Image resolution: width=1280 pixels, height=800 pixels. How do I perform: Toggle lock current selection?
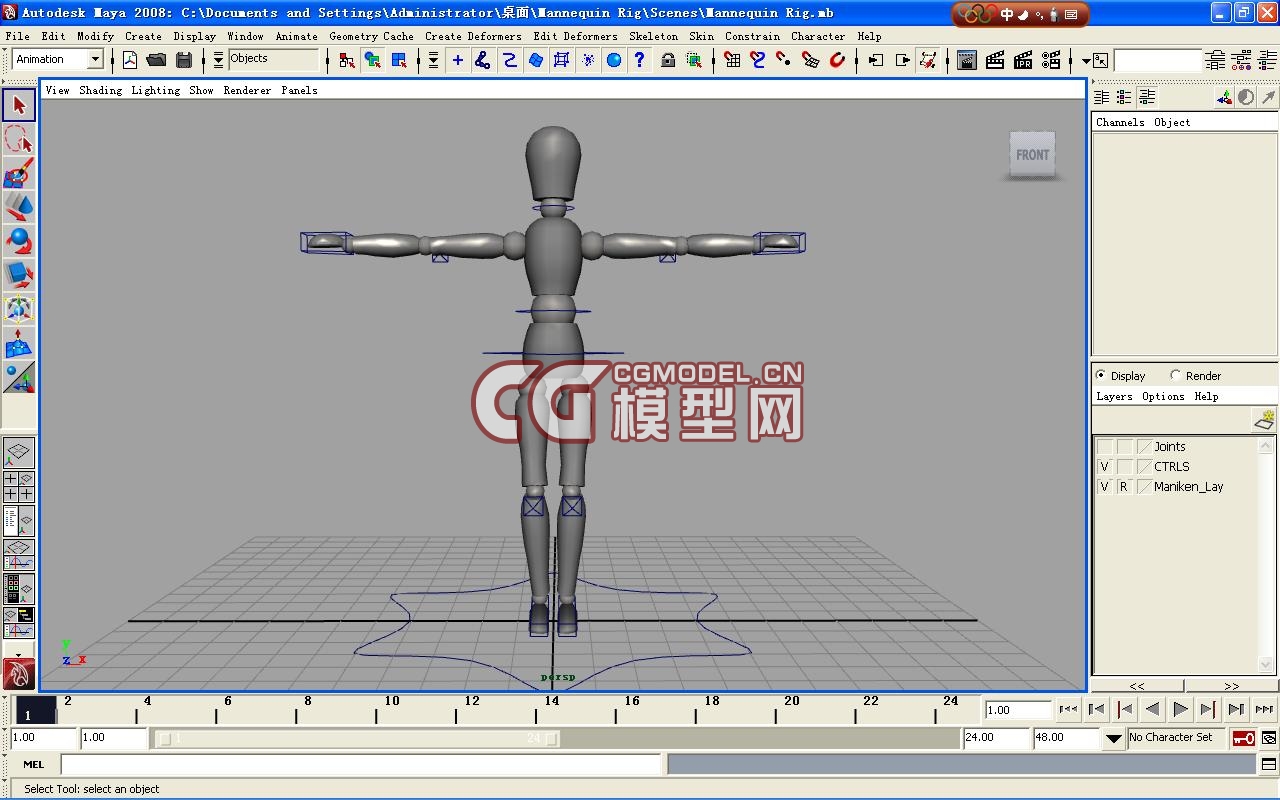(x=668, y=60)
